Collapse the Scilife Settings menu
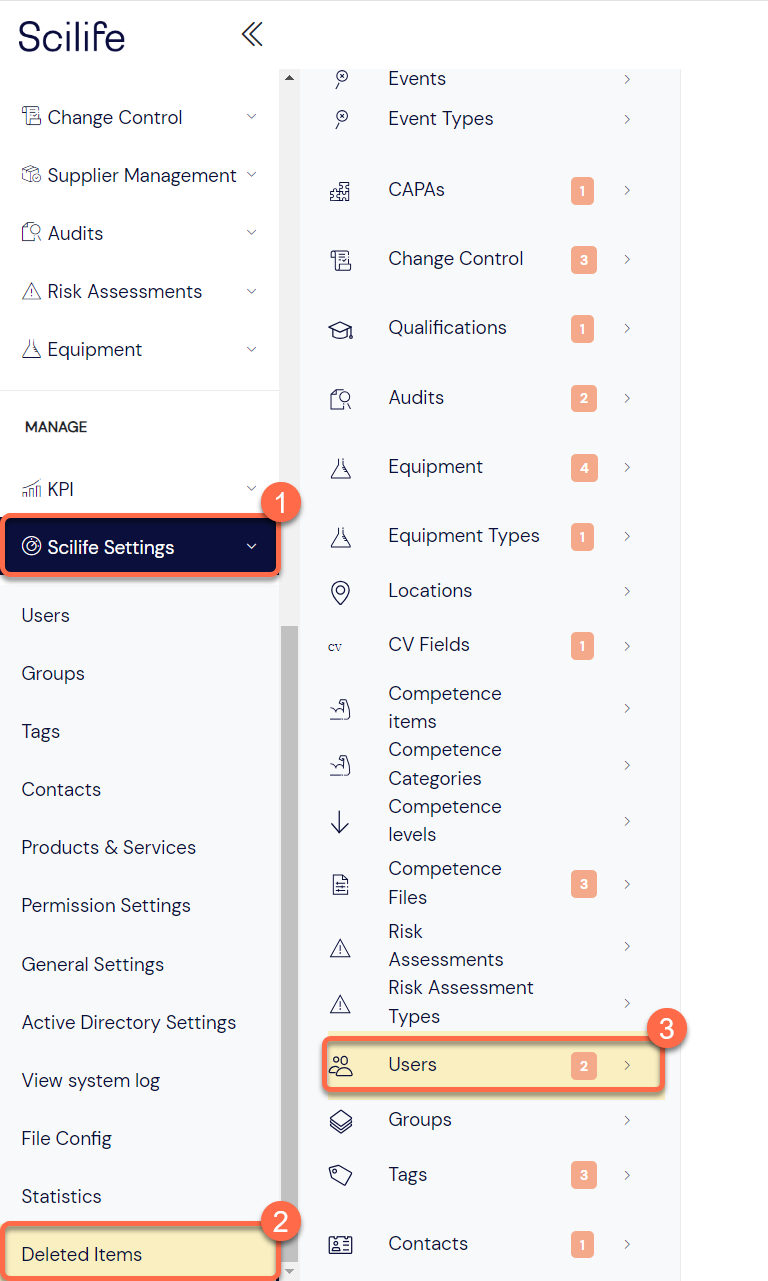 (251, 547)
